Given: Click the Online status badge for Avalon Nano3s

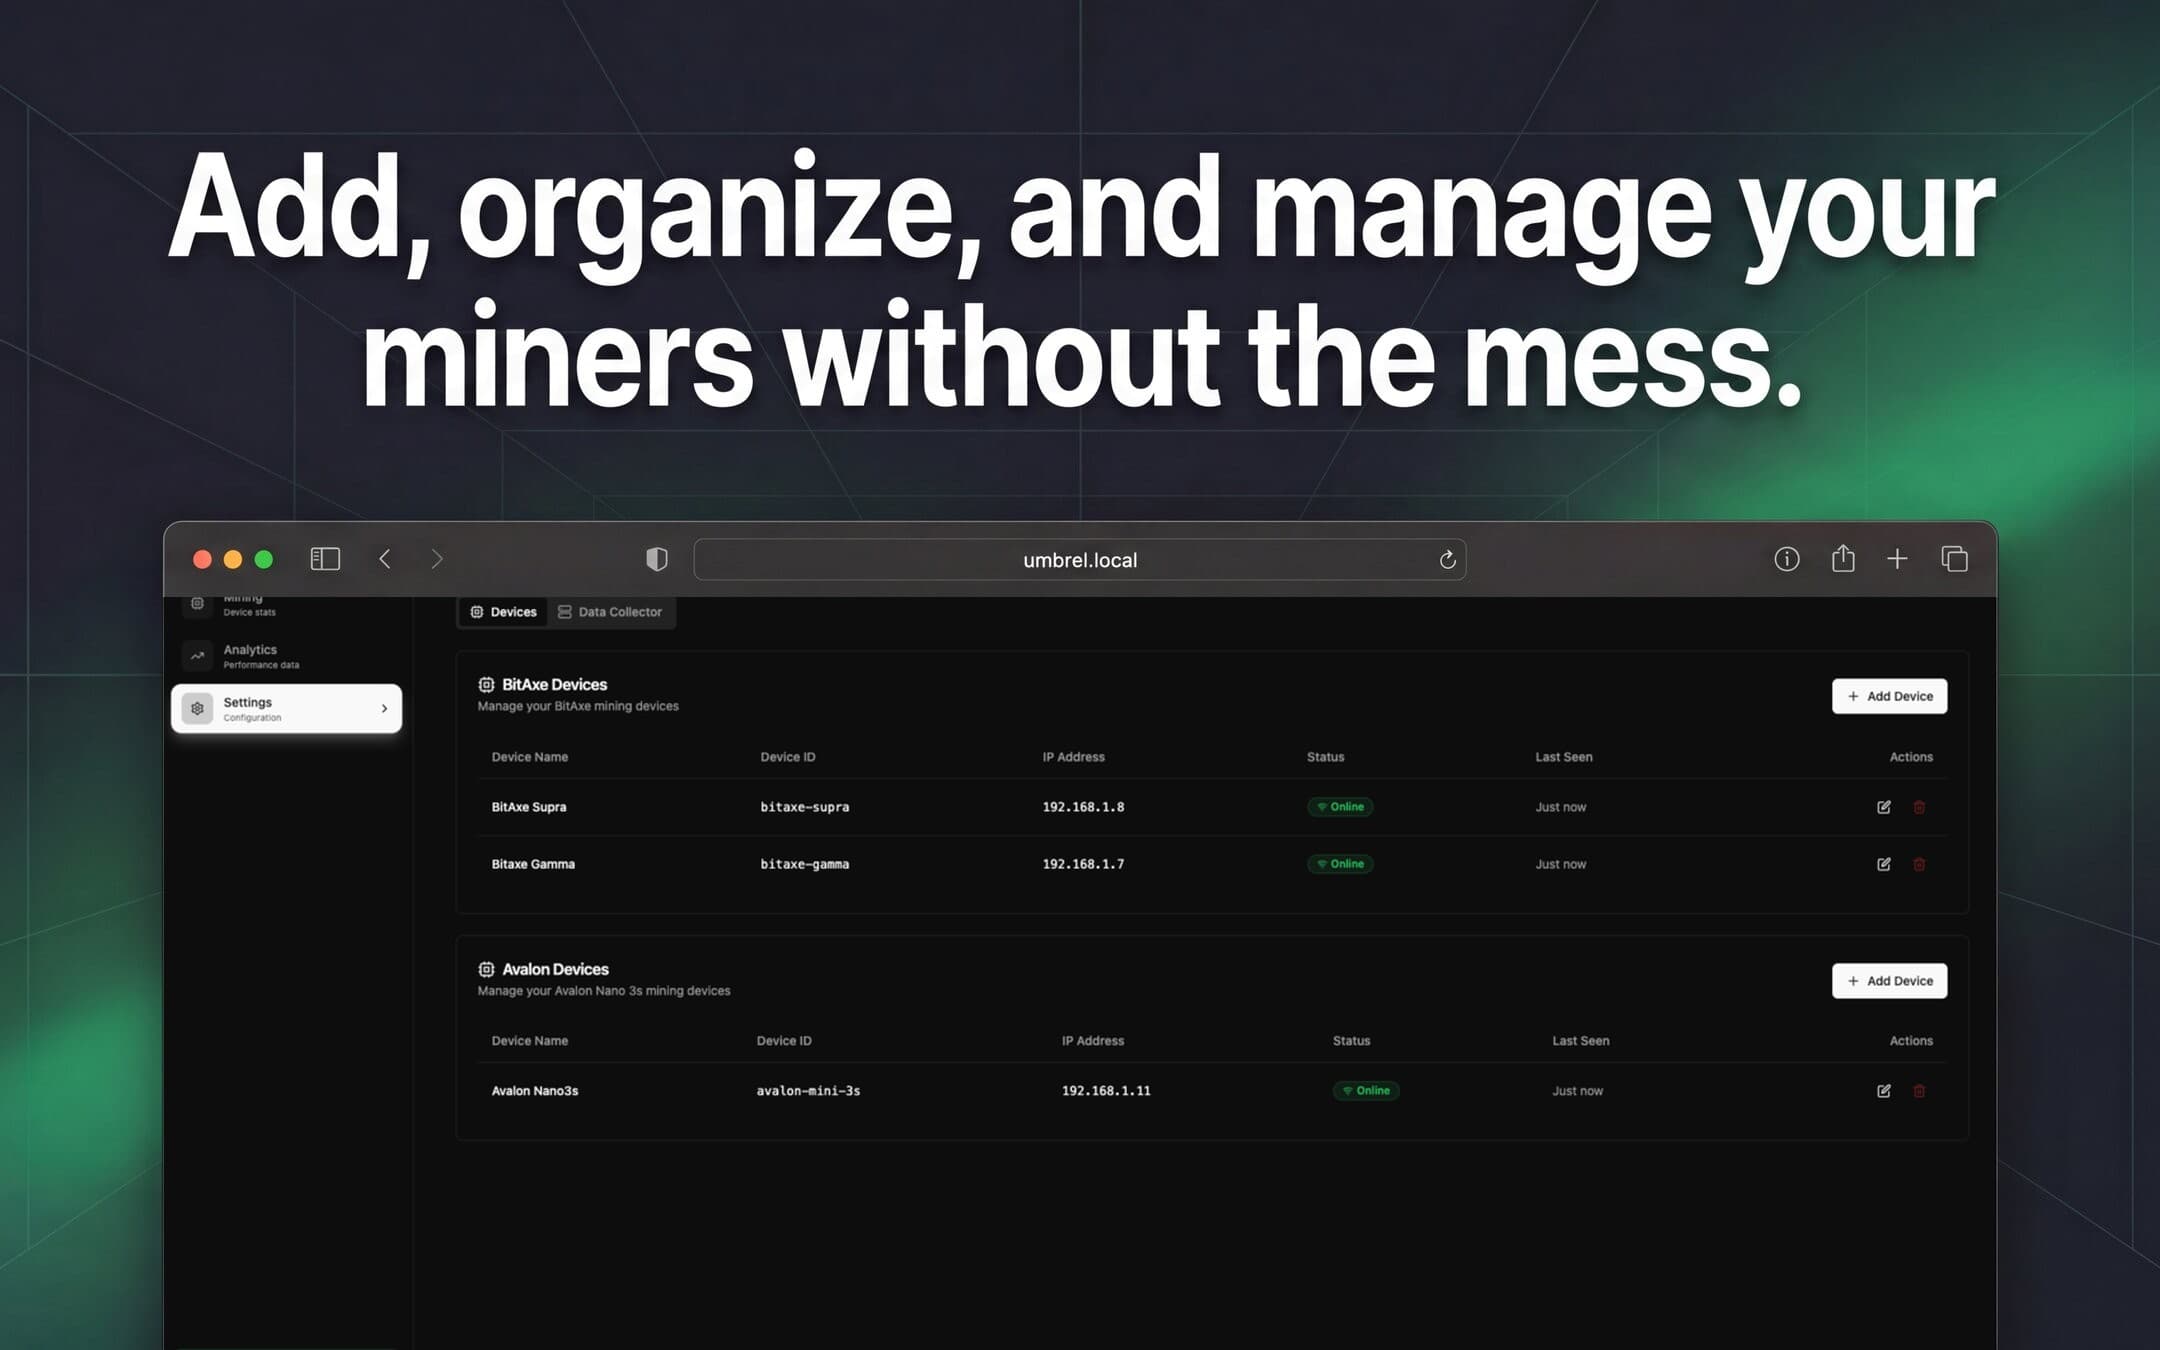Looking at the screenshot, I should point(1366,1091).
